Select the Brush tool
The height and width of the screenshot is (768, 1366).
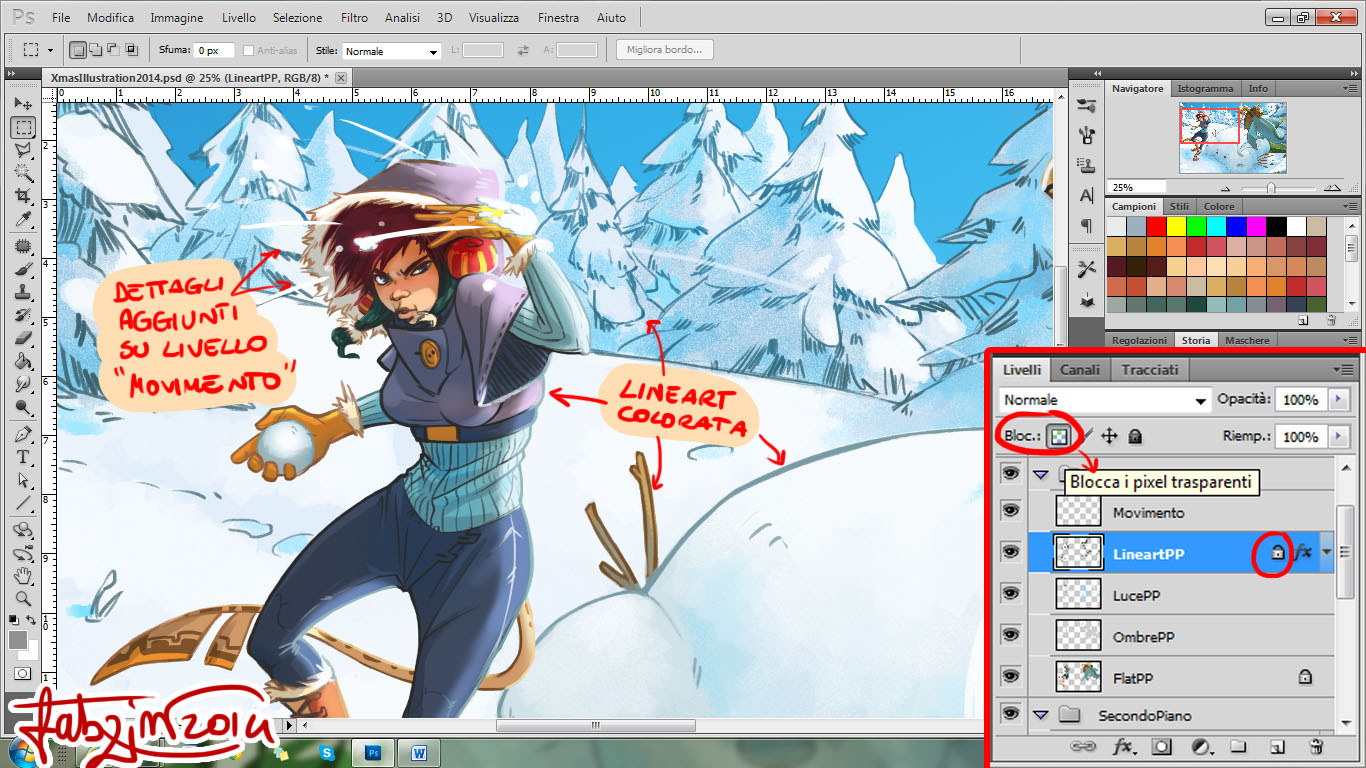click(x=23, y=270)
